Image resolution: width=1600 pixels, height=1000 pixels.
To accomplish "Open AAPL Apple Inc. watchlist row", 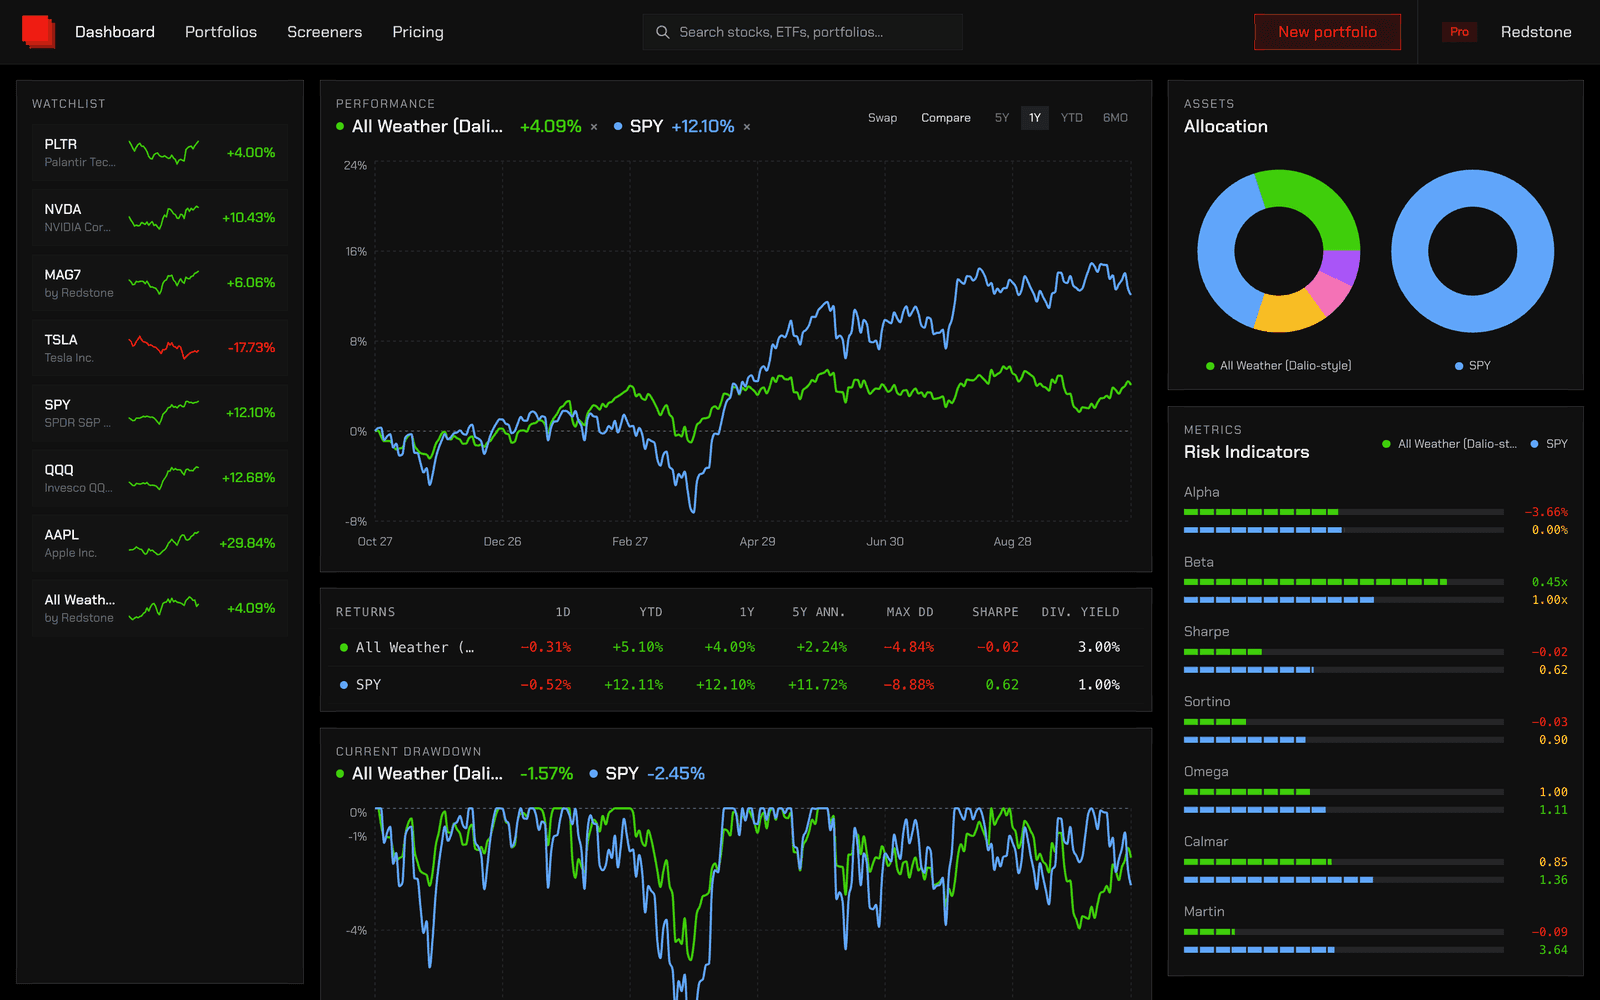I will 160,543.
